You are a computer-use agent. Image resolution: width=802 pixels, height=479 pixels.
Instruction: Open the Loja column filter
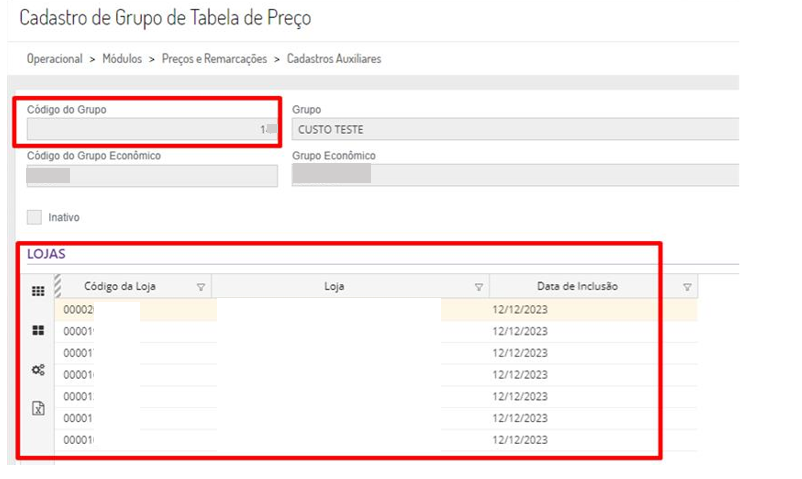click(478, 287)
